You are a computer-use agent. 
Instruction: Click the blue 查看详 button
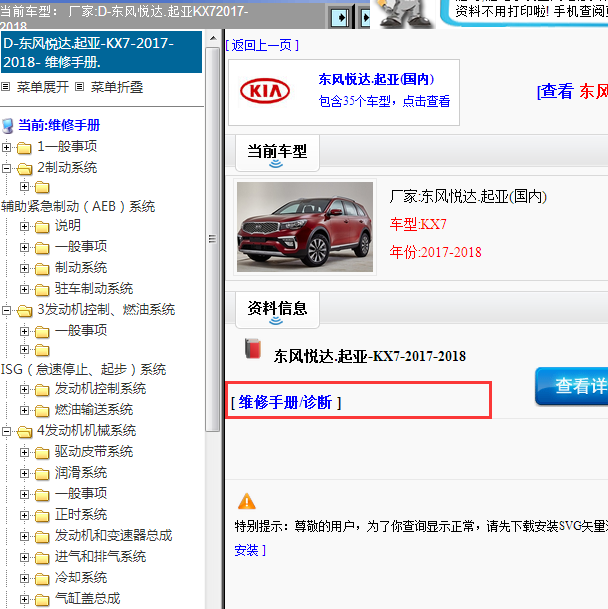[x=571, y=386]
